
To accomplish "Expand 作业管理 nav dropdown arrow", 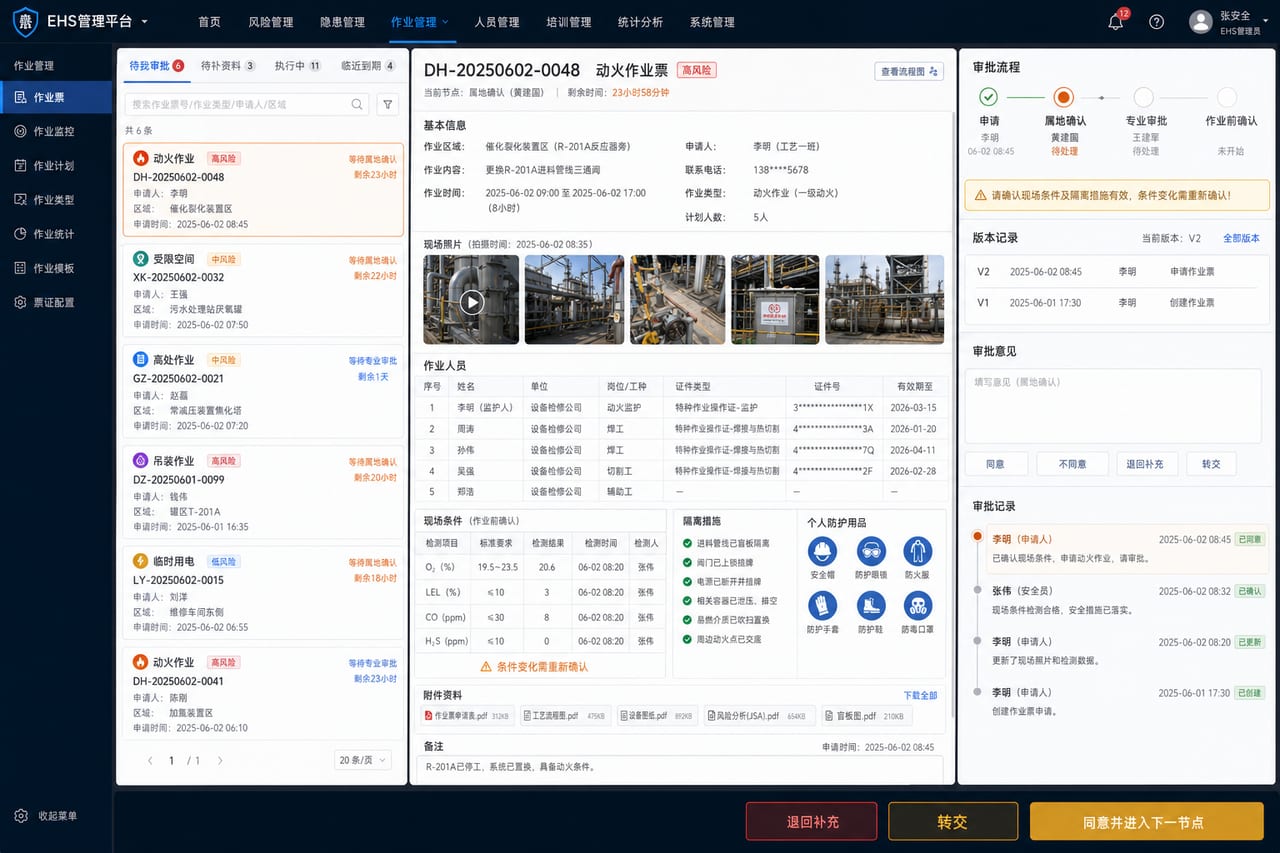I will click(x=445, y=22).
